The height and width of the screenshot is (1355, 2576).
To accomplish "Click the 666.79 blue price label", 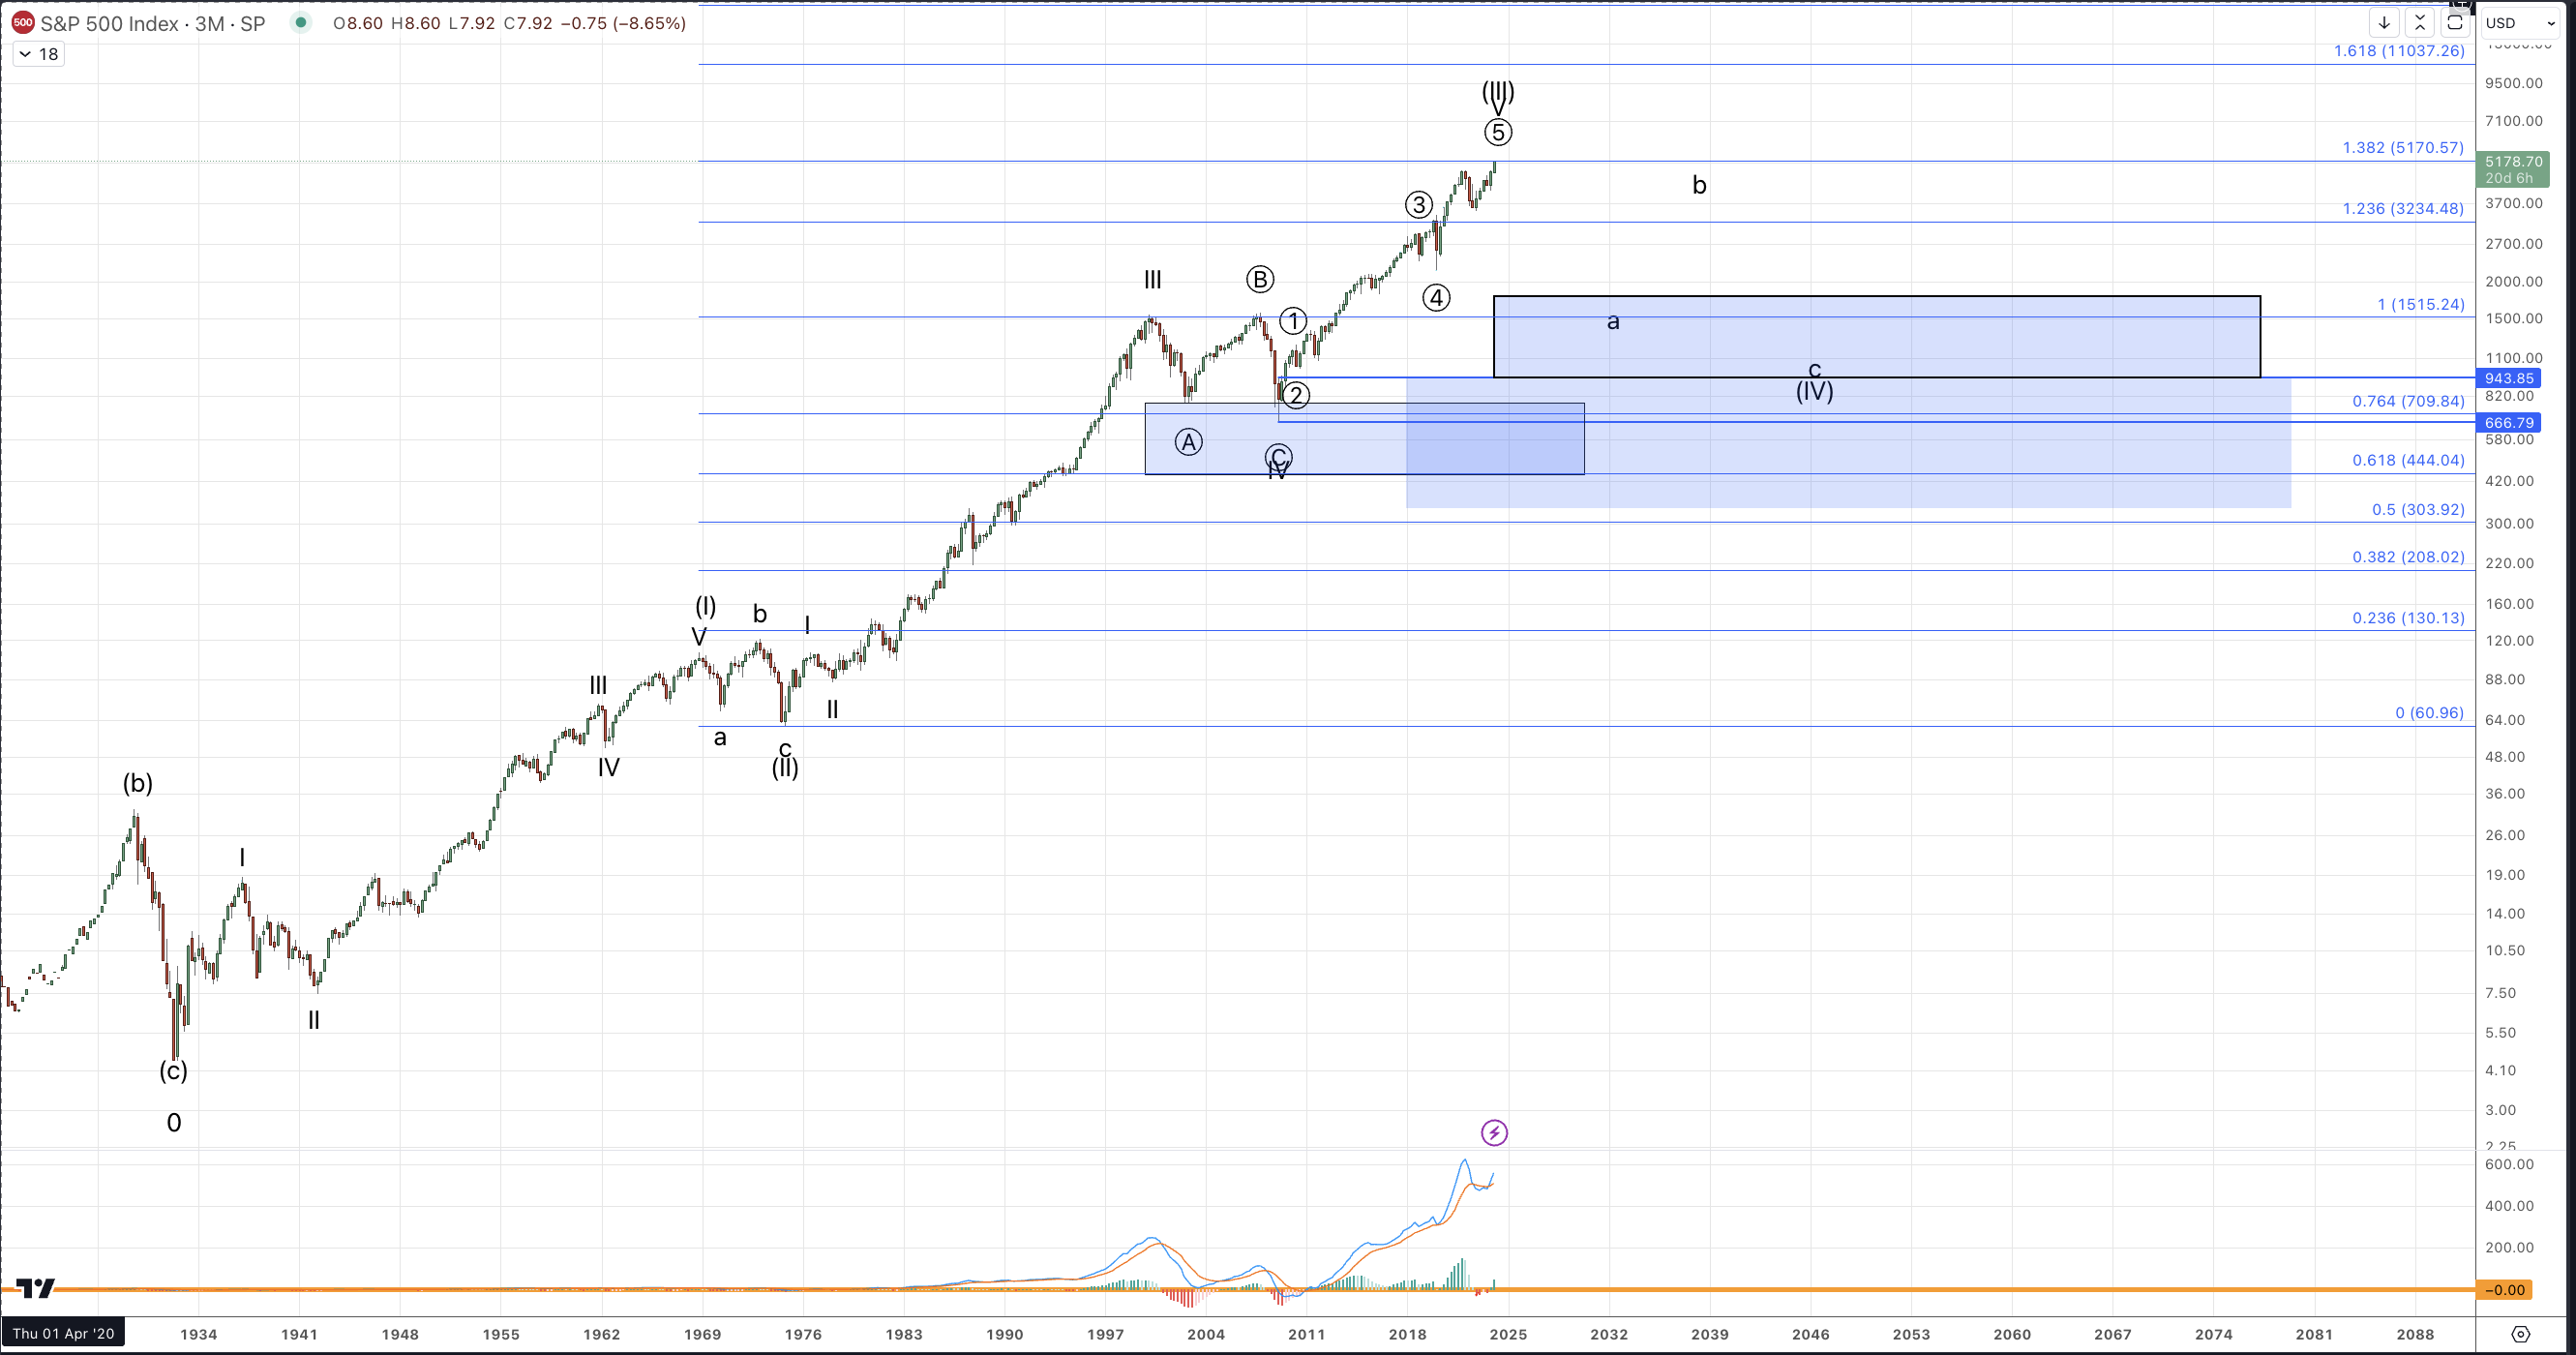I will click(x=2509, y=422).
